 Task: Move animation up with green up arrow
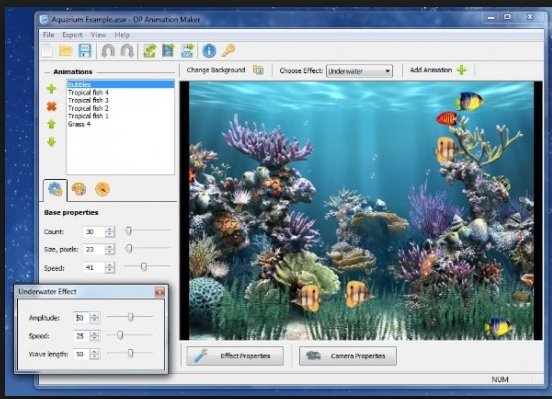click(51, 124)
